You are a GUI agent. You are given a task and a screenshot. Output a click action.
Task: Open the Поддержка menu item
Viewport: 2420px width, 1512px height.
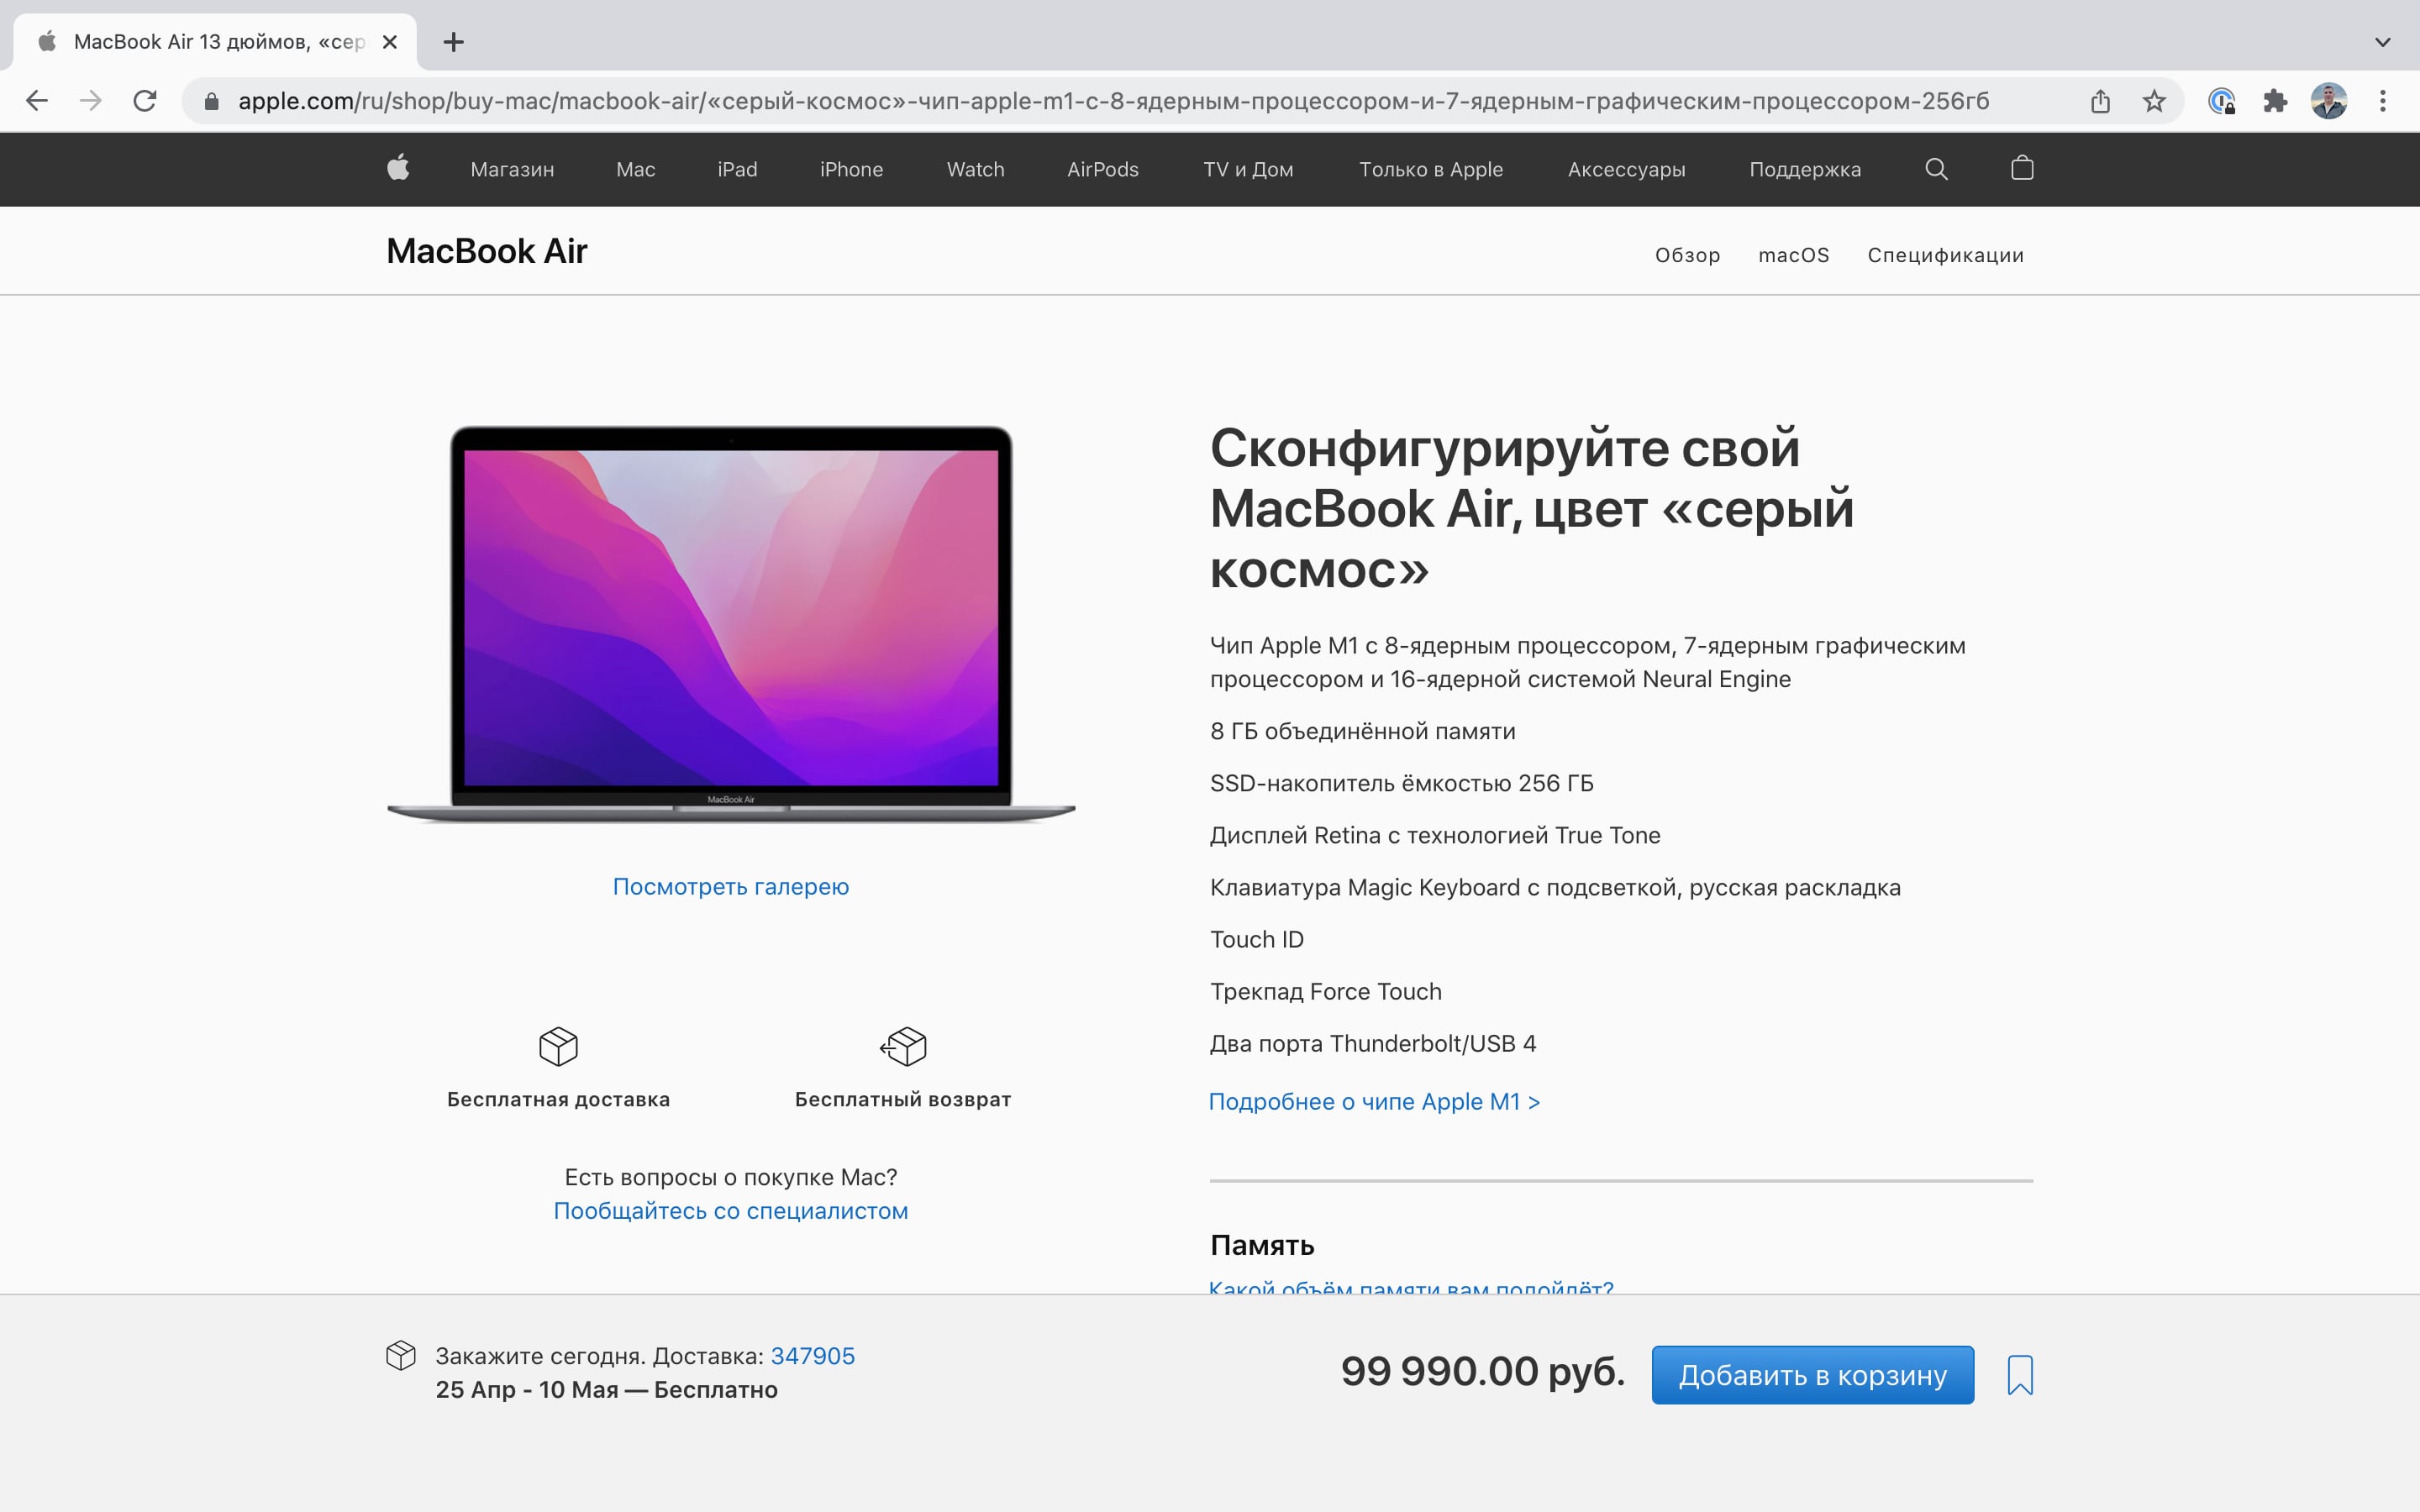coord(1805,169)
